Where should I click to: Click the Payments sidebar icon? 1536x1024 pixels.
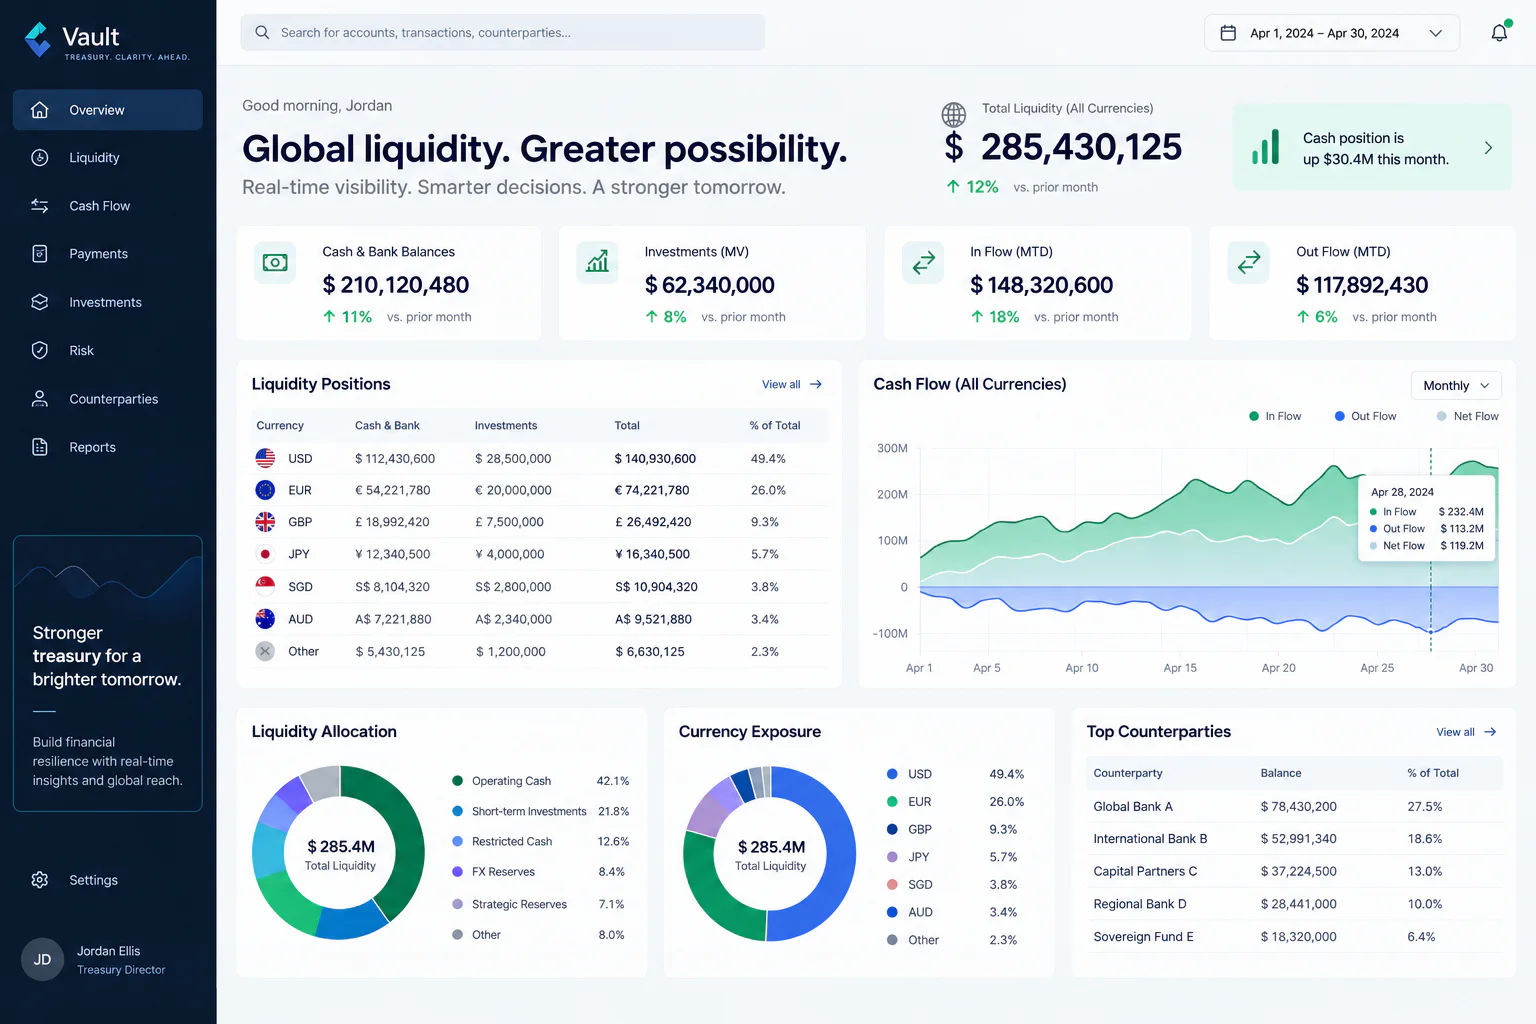tap(40, 254)
